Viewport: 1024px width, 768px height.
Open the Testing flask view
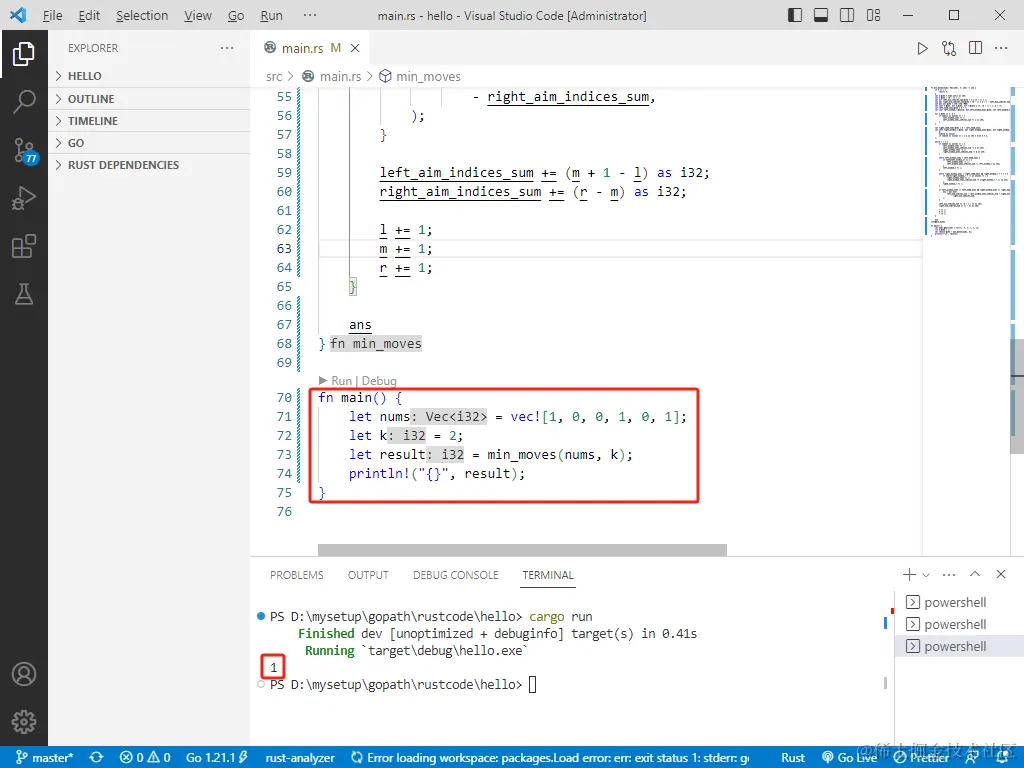[24, 294]
